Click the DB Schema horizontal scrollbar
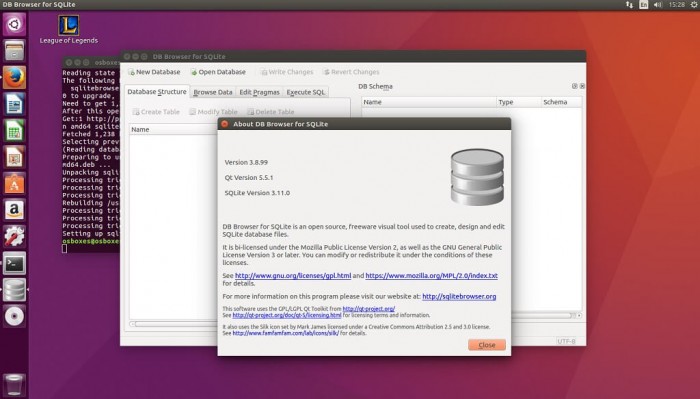Image resolution: width=700 pixels, height=399 pixels. tap(546, 316)
